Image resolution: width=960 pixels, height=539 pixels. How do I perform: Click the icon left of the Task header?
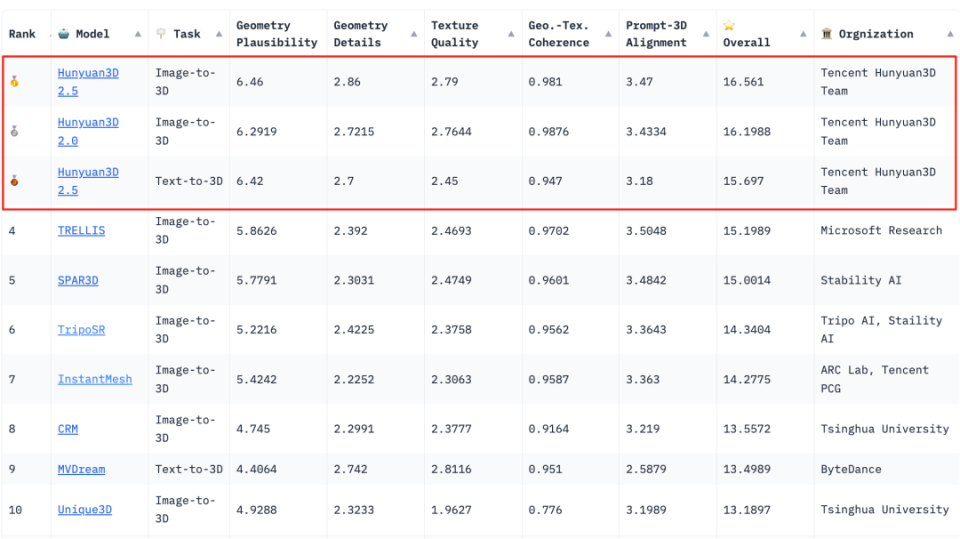pos(161,34)
